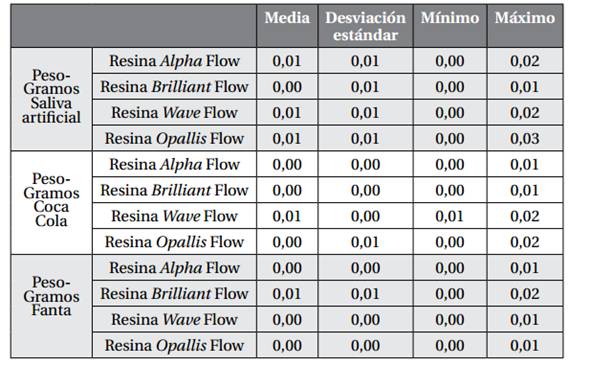Click Resina Alpha Flow under Fanta
This screenshot has width=589, height=366.
[x=174, y=268]
